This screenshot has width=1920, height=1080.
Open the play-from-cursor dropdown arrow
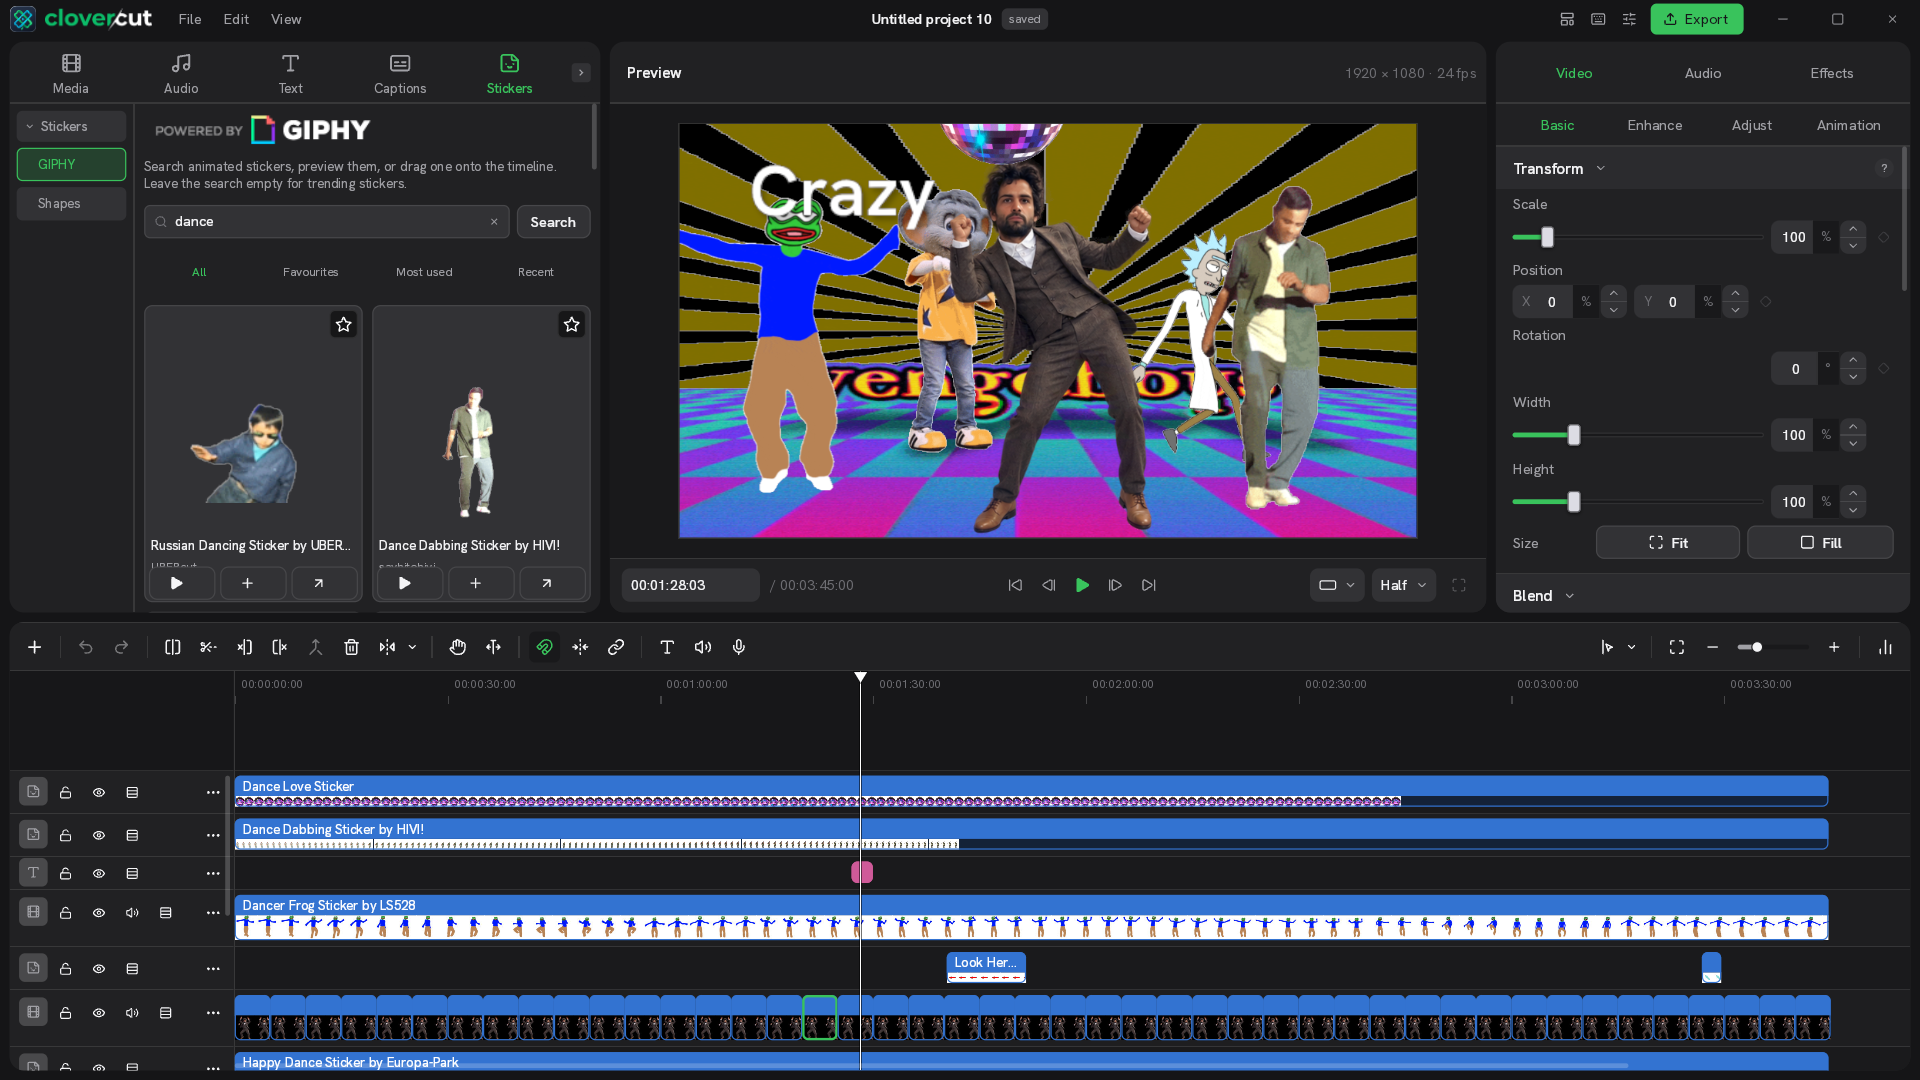1631,647
